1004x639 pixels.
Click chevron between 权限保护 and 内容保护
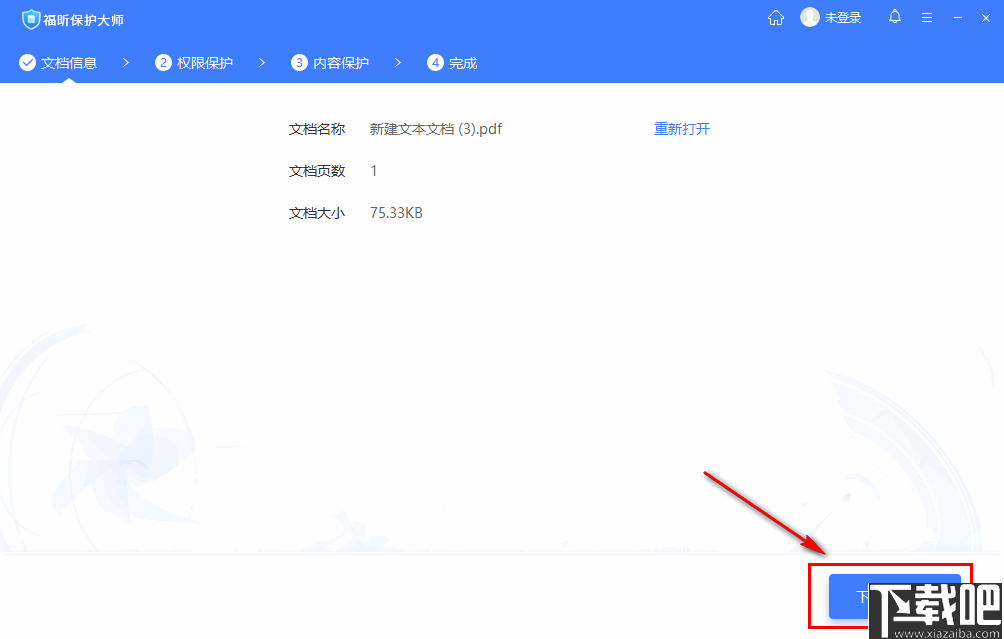point(261,62)
